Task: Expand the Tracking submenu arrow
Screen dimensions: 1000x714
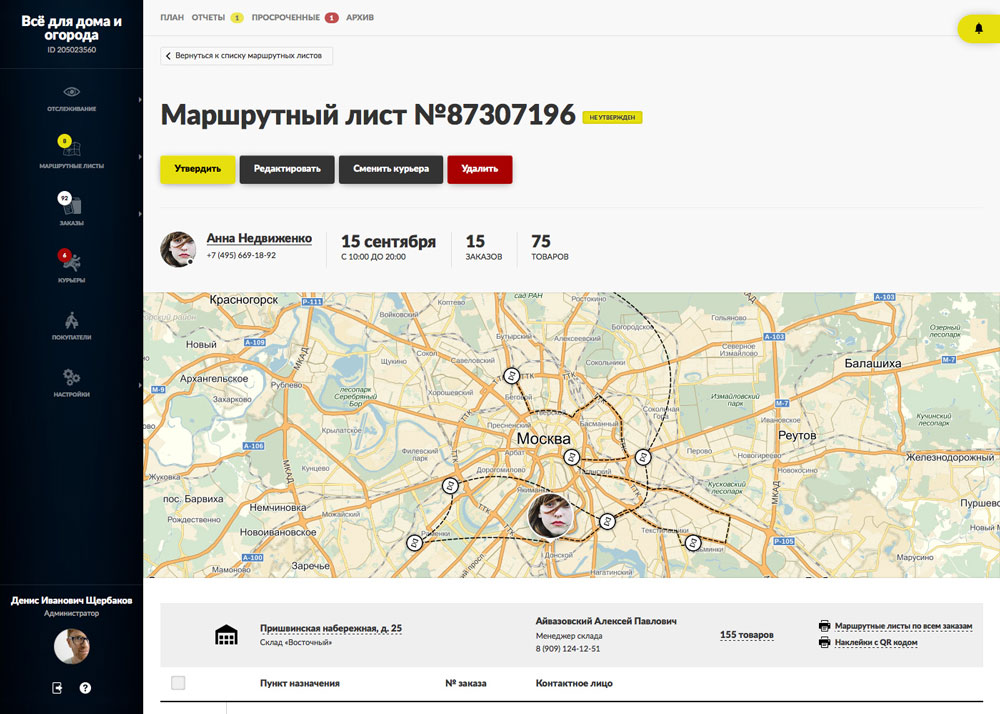Action: 140,100
